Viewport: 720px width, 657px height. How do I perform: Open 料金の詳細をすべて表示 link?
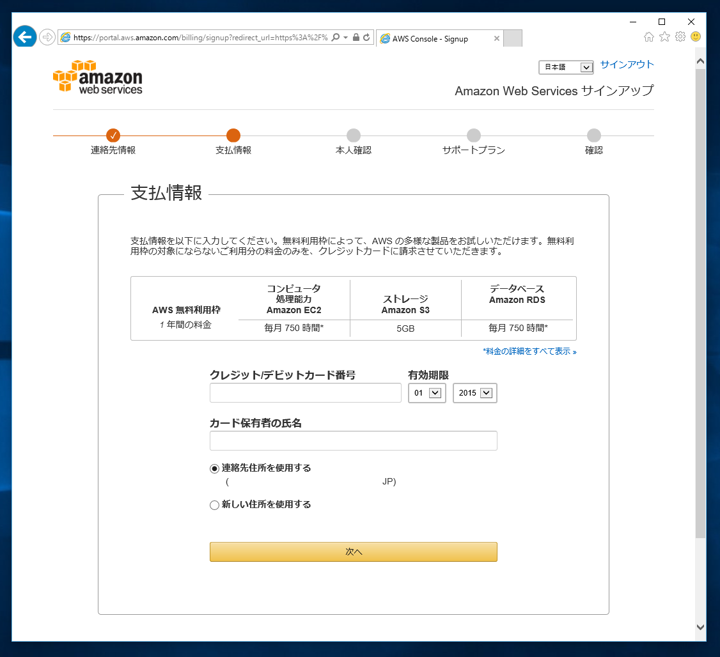click(529, 351)
